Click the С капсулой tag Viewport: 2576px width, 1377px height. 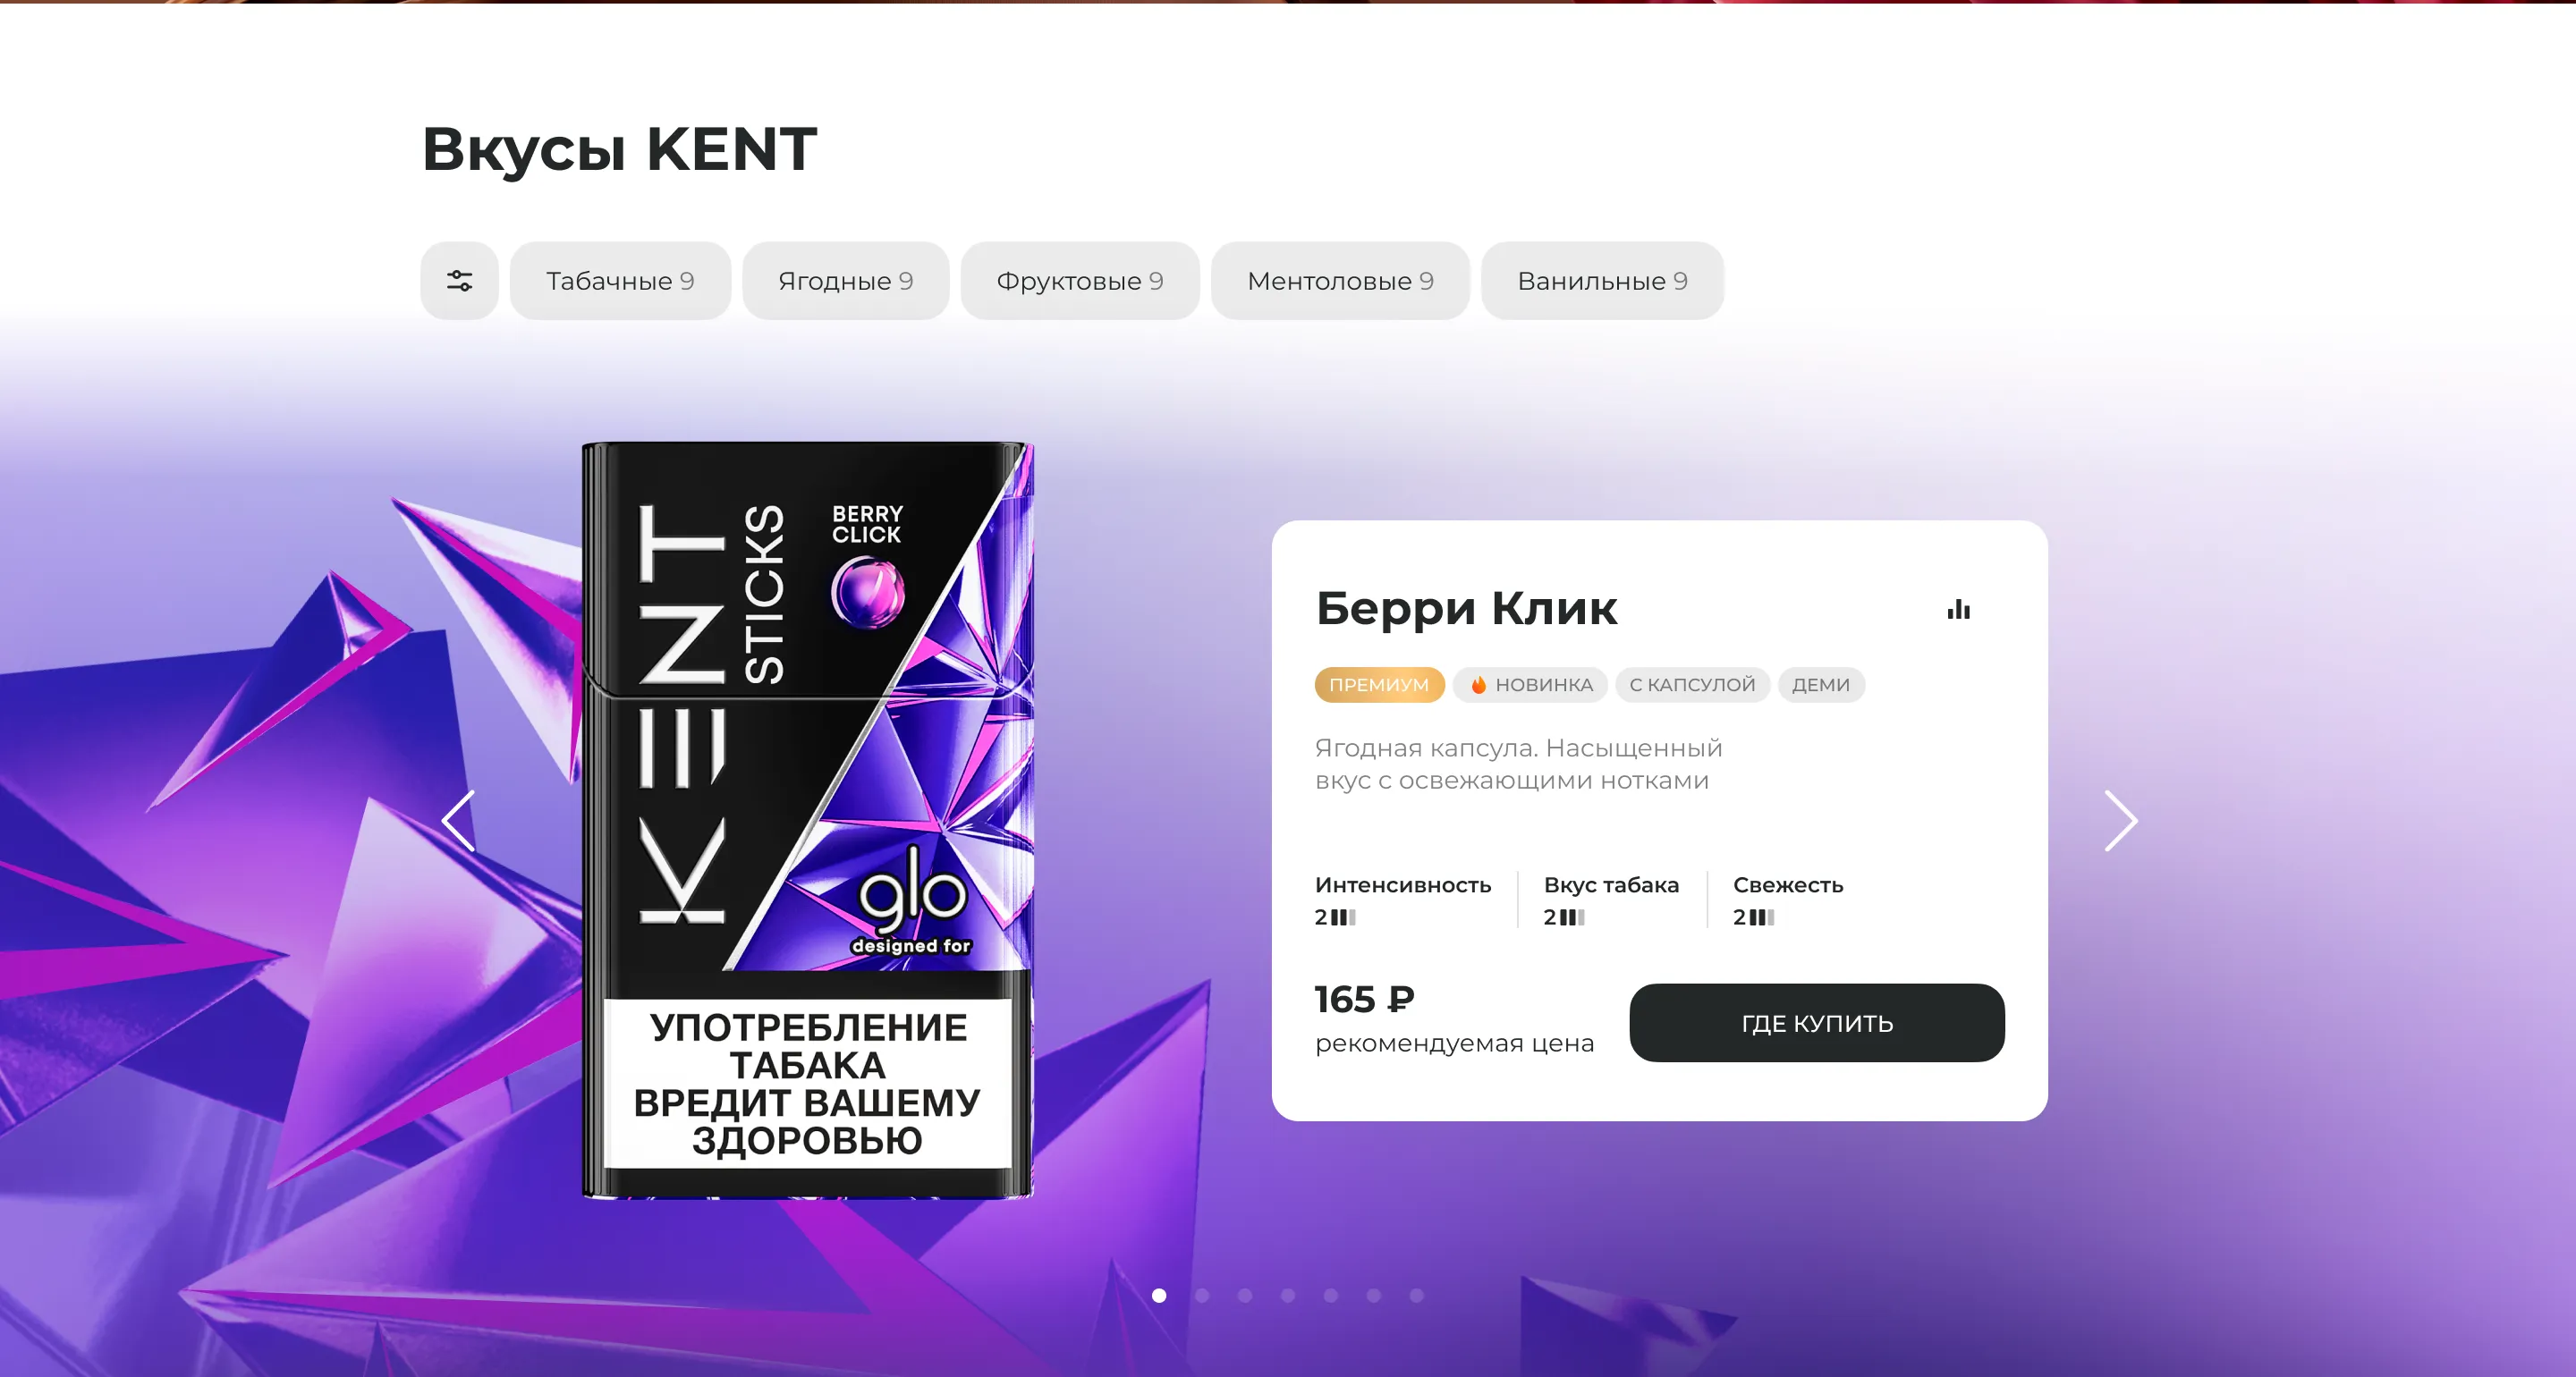1692,685
